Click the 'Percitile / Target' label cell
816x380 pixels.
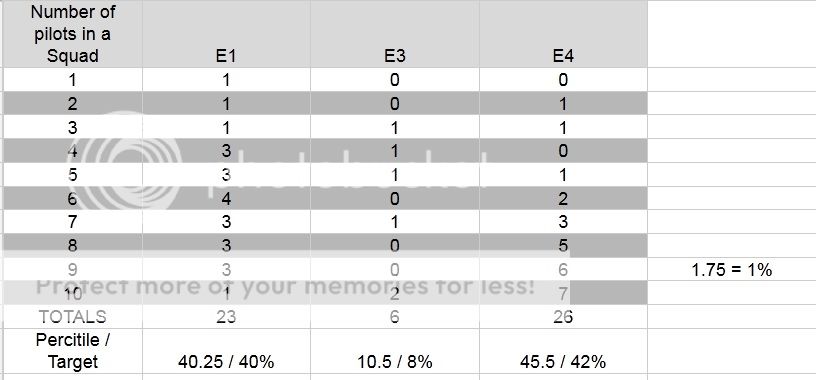72,351
